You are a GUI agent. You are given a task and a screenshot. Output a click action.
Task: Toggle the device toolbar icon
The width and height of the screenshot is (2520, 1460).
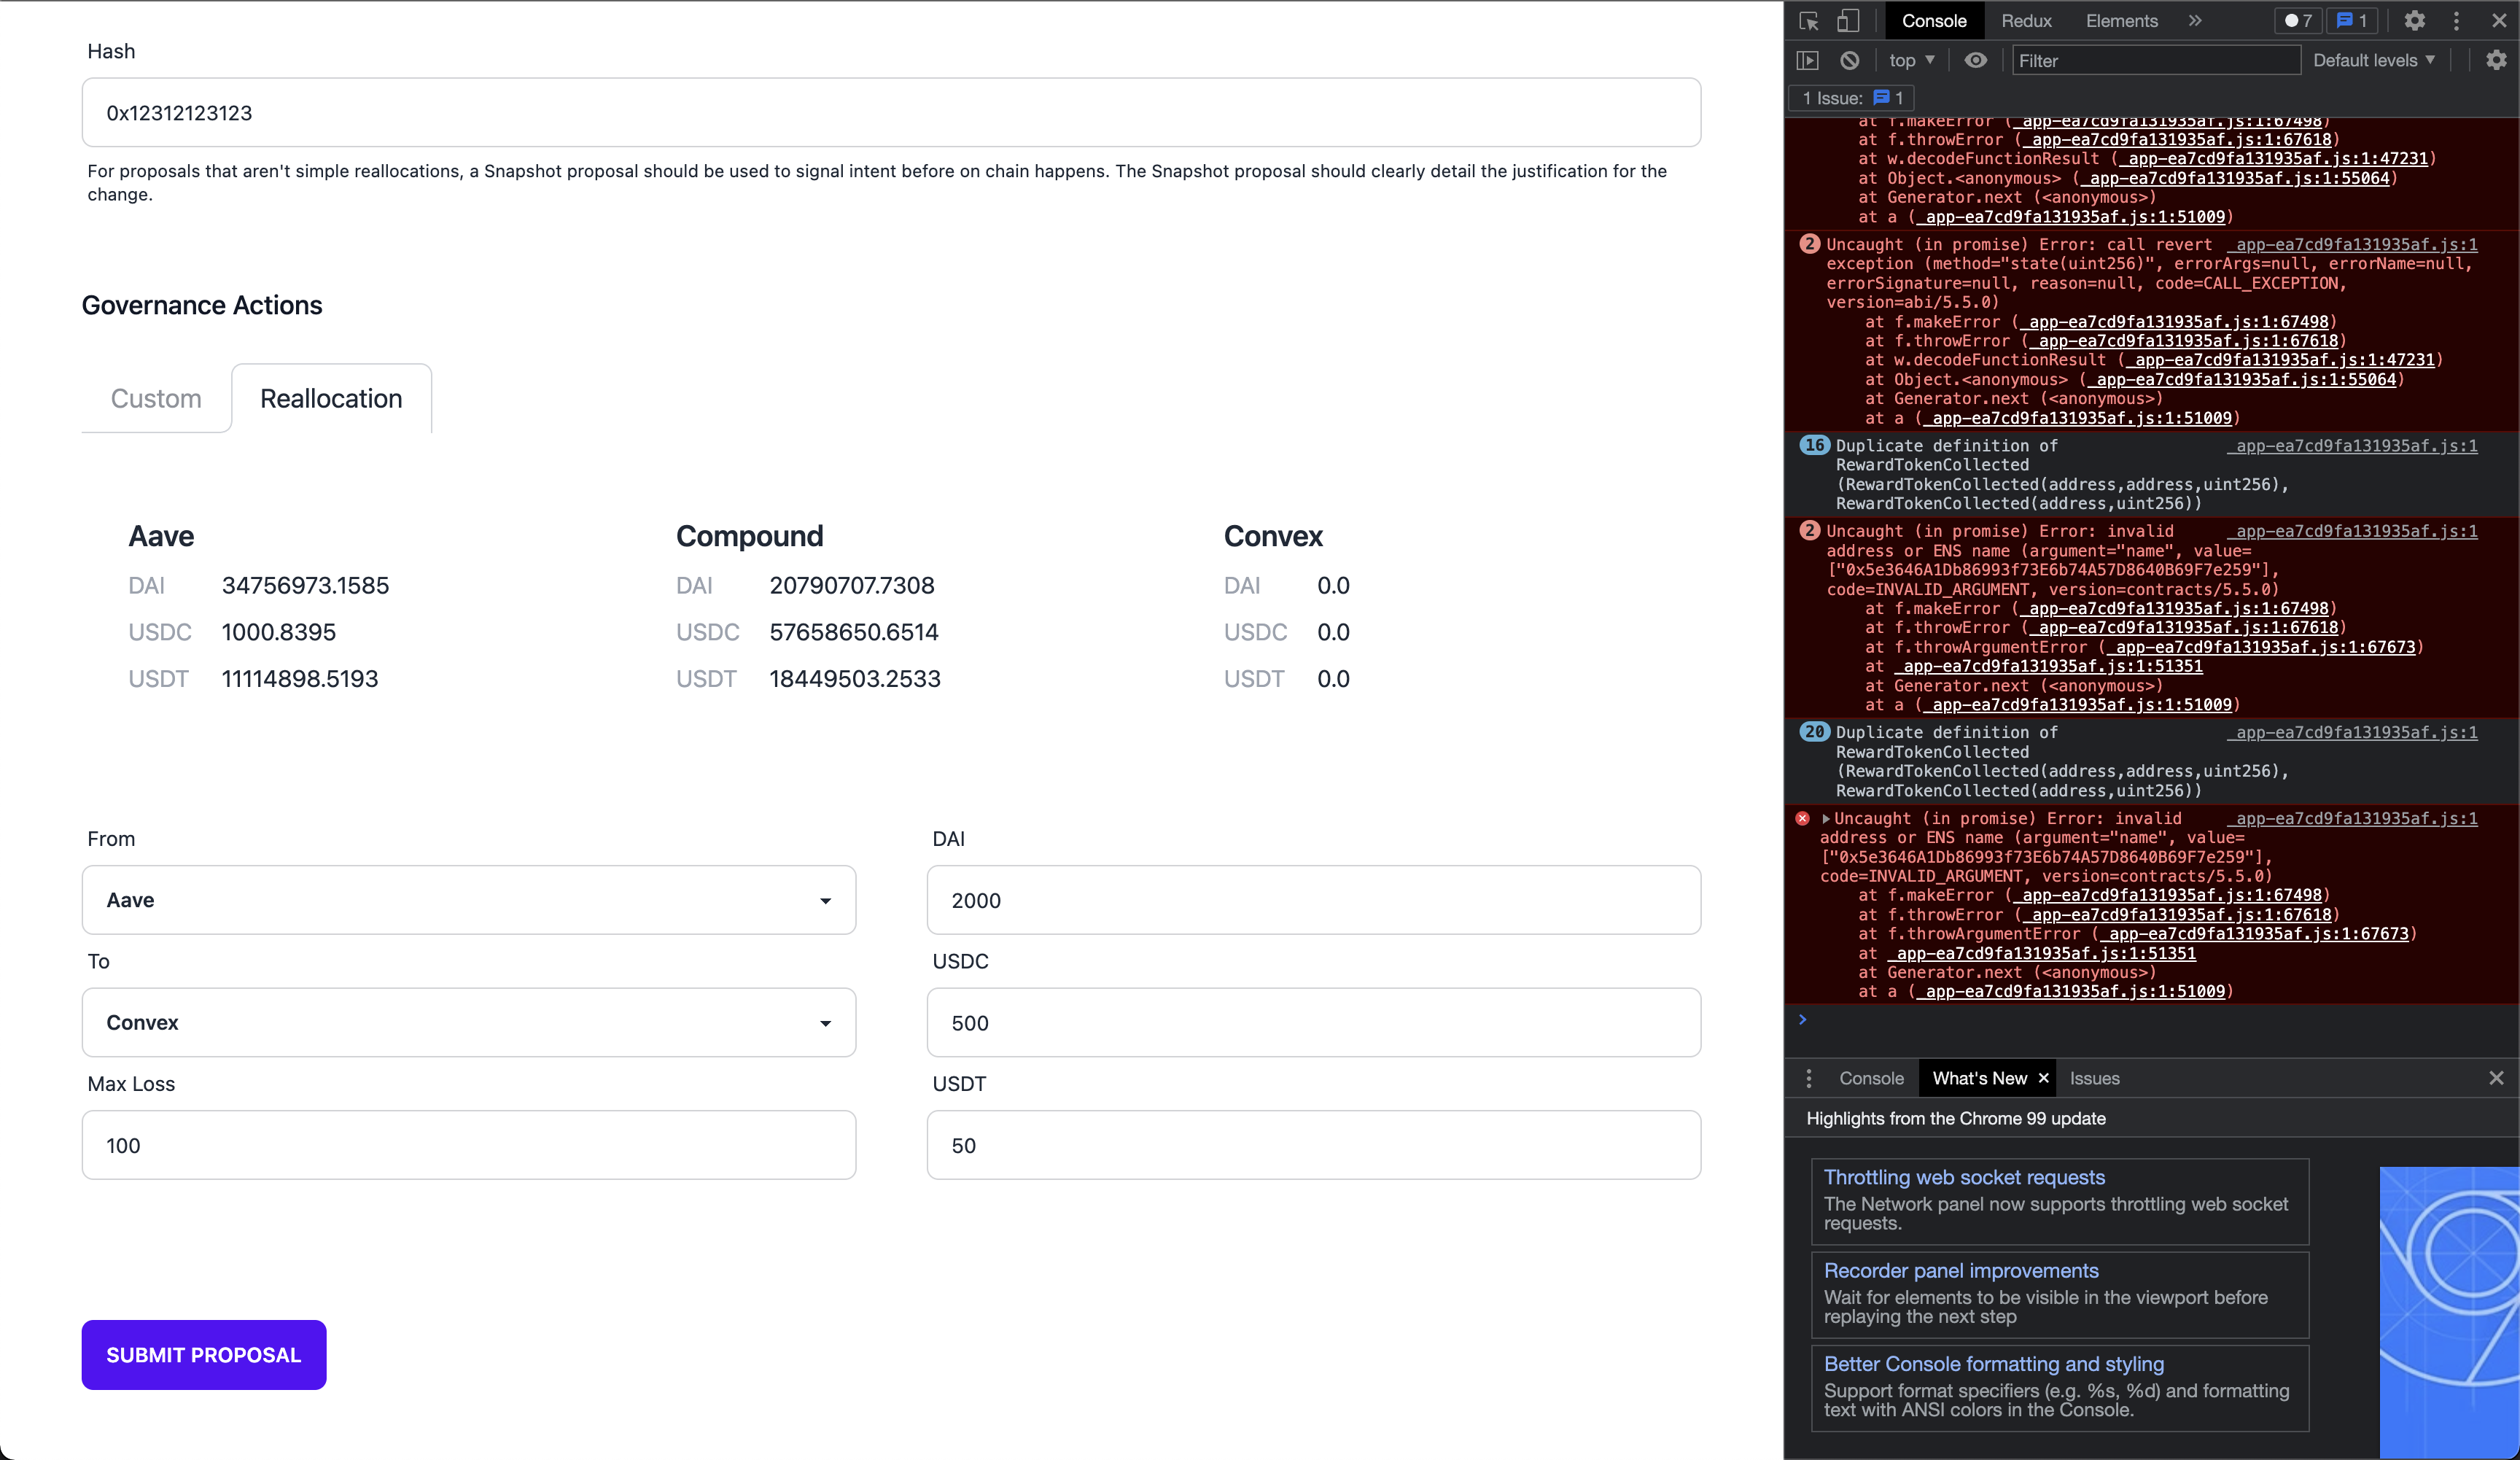click(x=1848, y=20)
